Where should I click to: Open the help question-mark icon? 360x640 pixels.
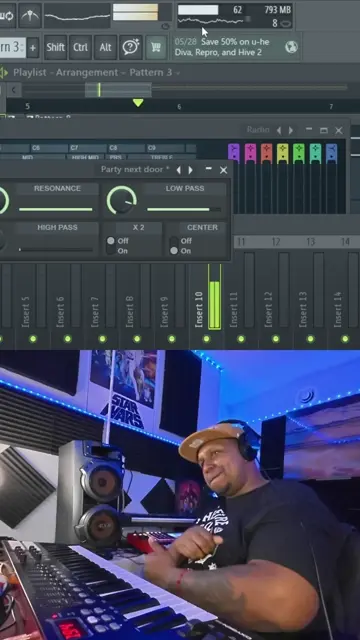click(130, 47)
